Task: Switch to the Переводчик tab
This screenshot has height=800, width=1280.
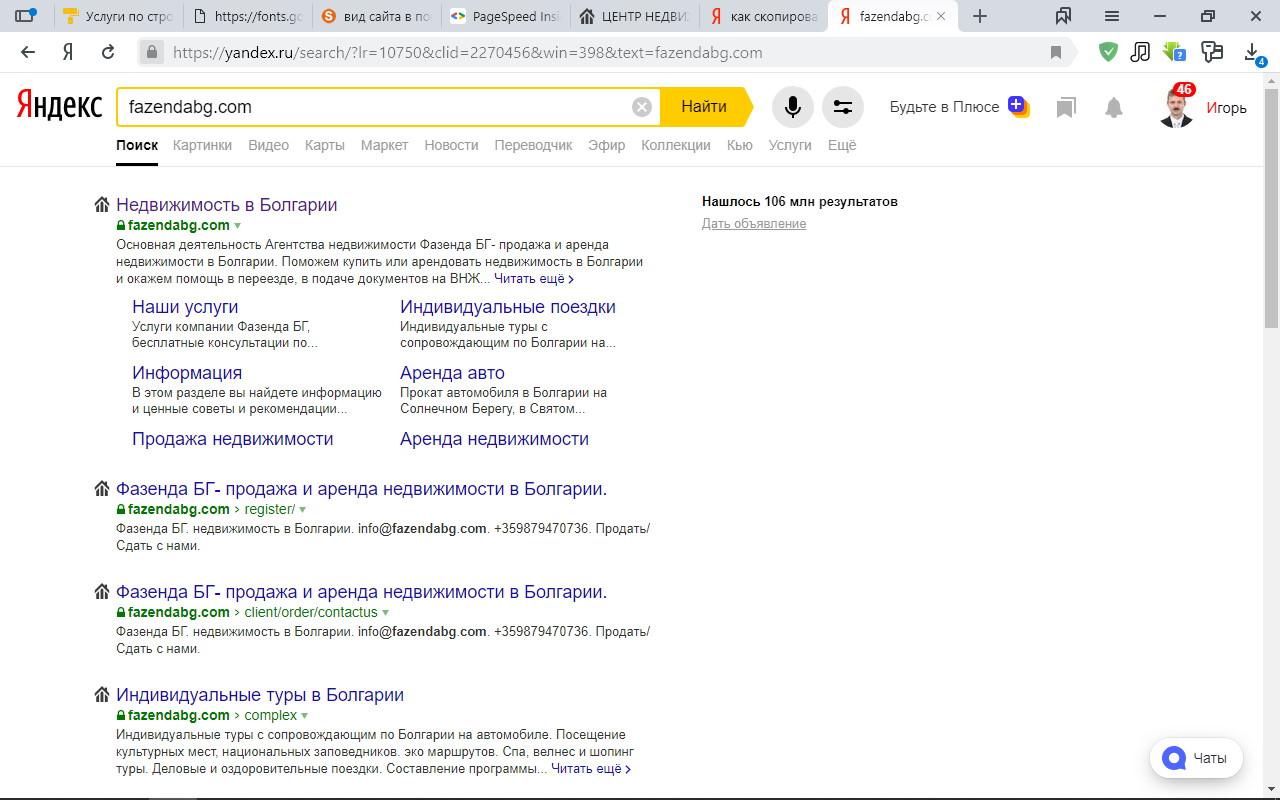Action: coord(533,145)
